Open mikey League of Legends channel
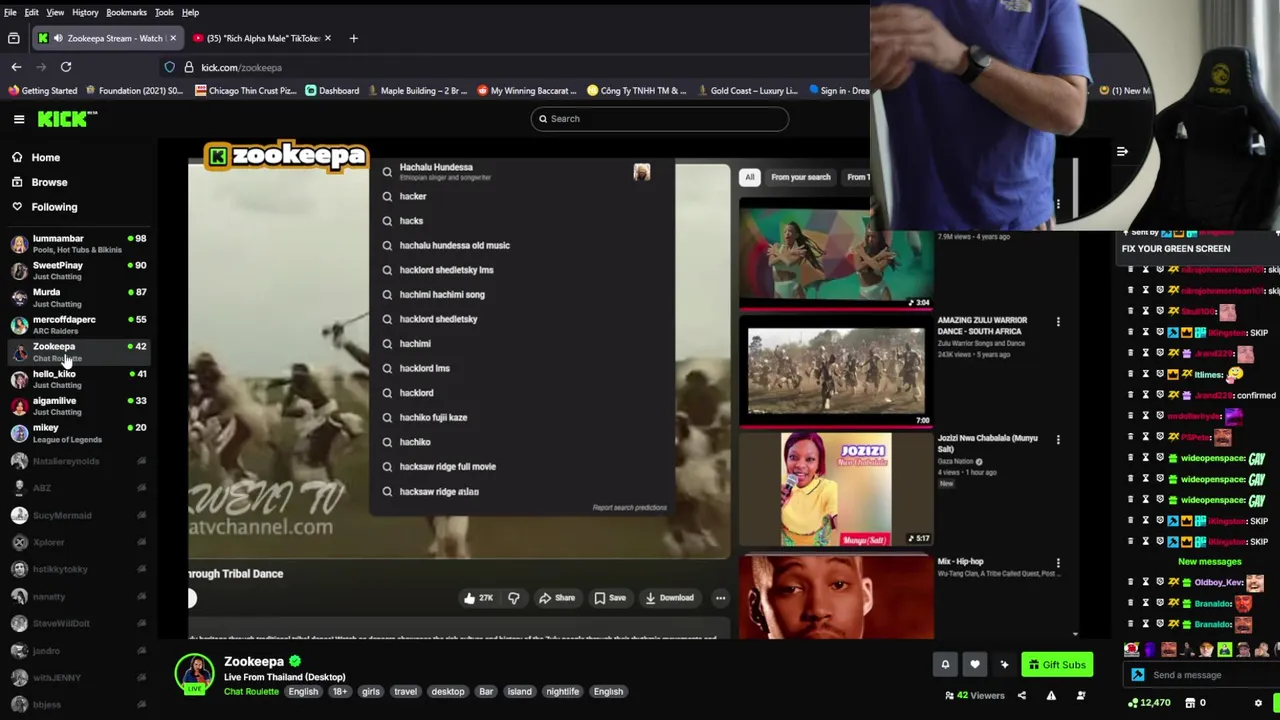 [x=78, y=433]
